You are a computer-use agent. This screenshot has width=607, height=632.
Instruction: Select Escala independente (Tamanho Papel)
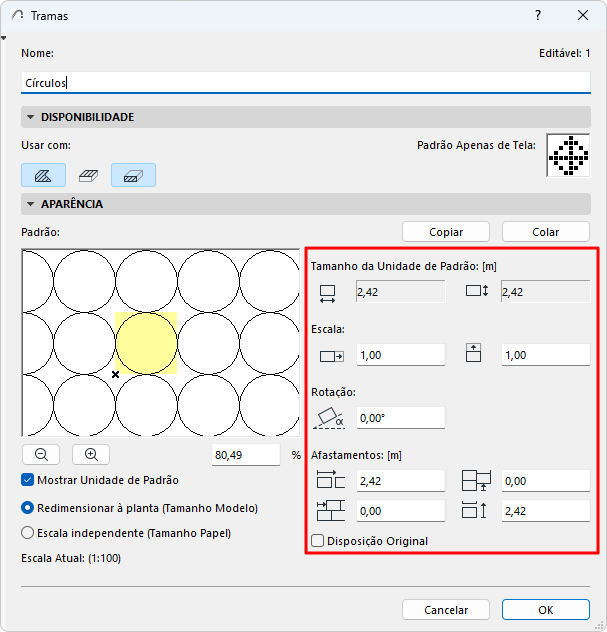27,533
